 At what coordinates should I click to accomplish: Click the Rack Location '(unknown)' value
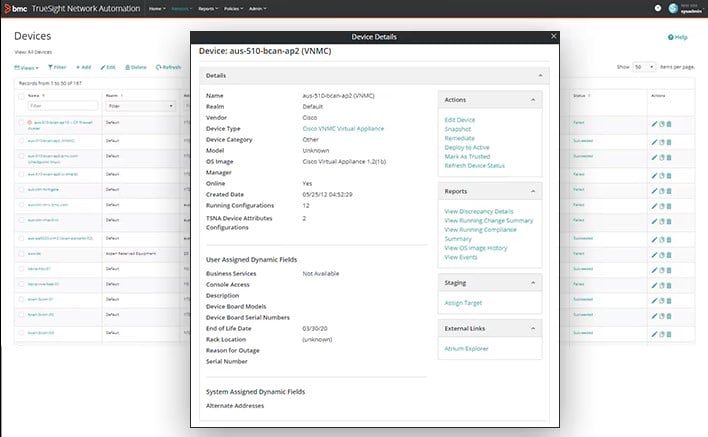[317, 339]
